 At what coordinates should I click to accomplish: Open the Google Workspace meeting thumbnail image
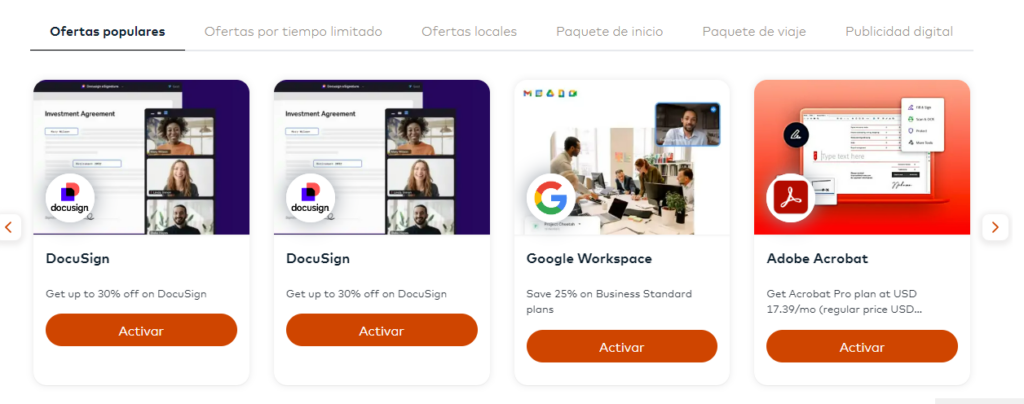pos(688,124)
